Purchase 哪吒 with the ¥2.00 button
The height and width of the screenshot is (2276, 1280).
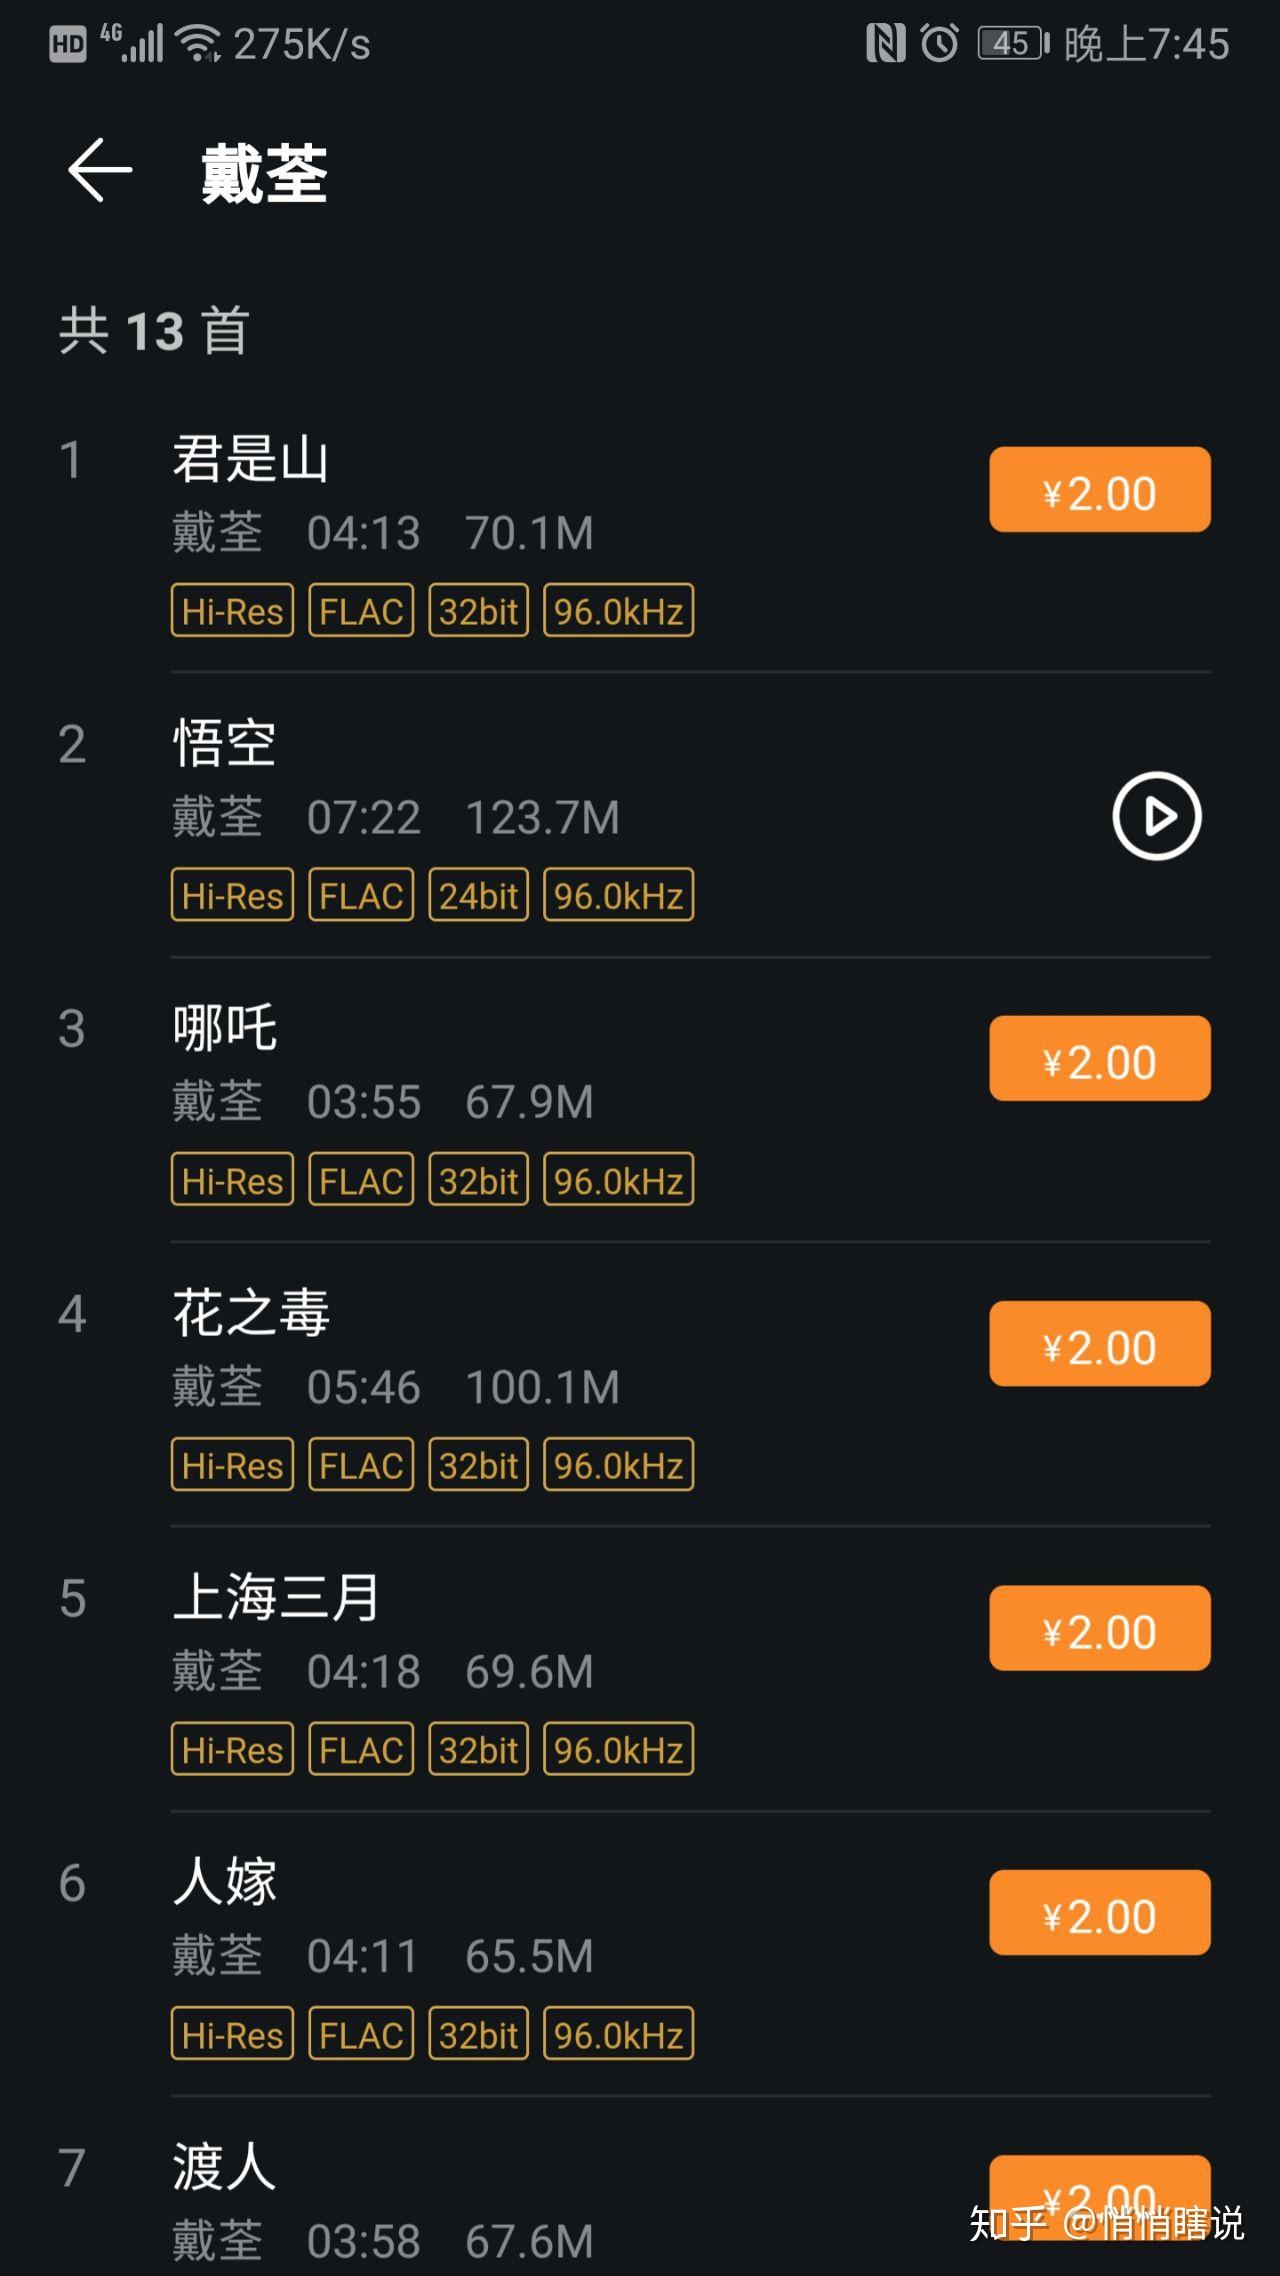coord(1100,1059)
